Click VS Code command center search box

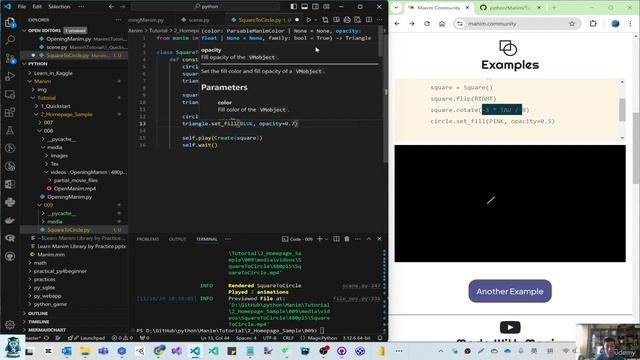click(206, 7)
